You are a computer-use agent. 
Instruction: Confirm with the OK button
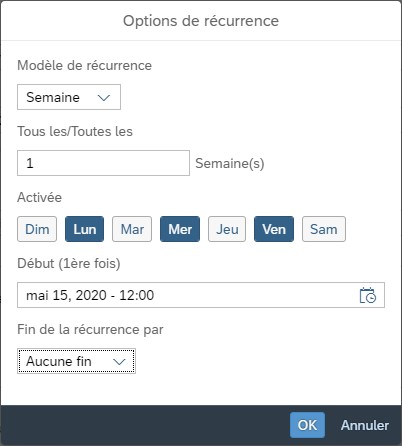click(x=307, y=425)
